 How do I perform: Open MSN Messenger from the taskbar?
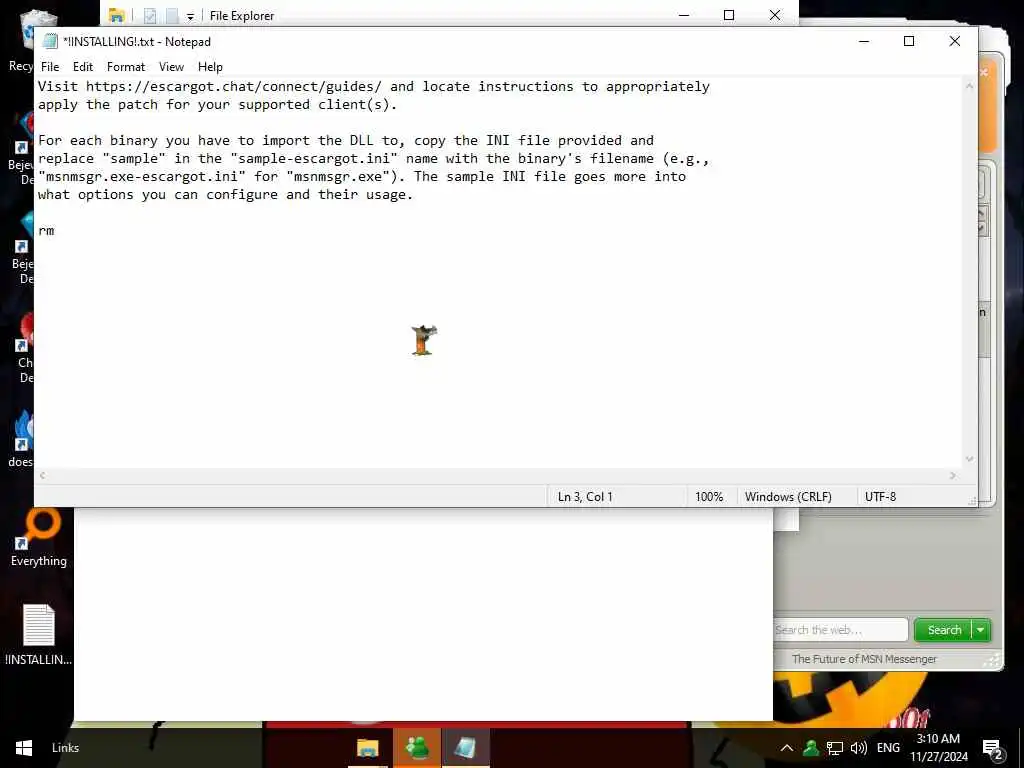[x=417, y=748]
